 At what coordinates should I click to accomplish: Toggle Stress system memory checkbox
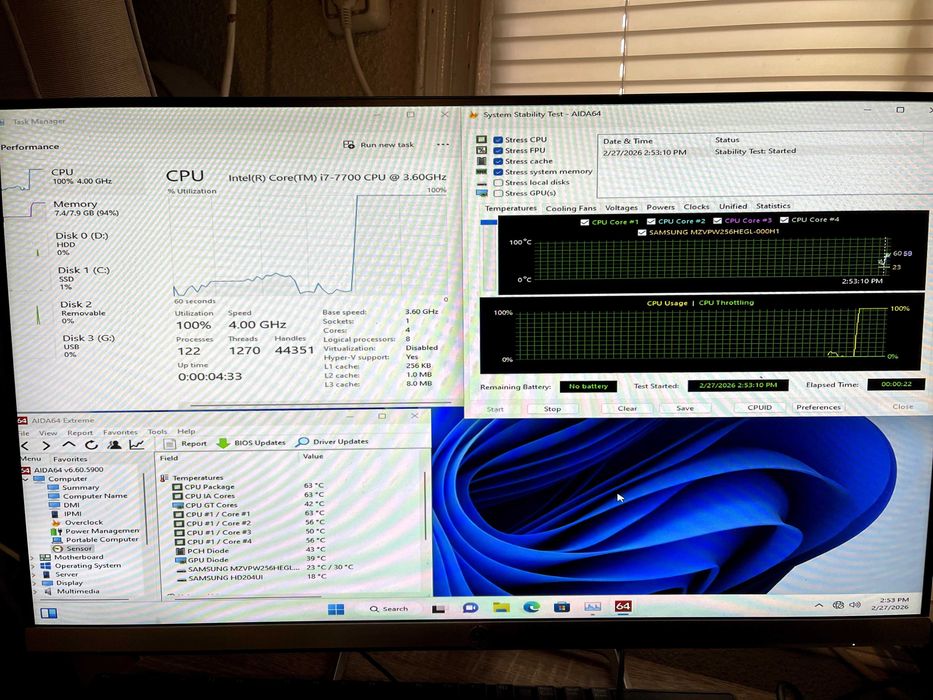(498, 172)
